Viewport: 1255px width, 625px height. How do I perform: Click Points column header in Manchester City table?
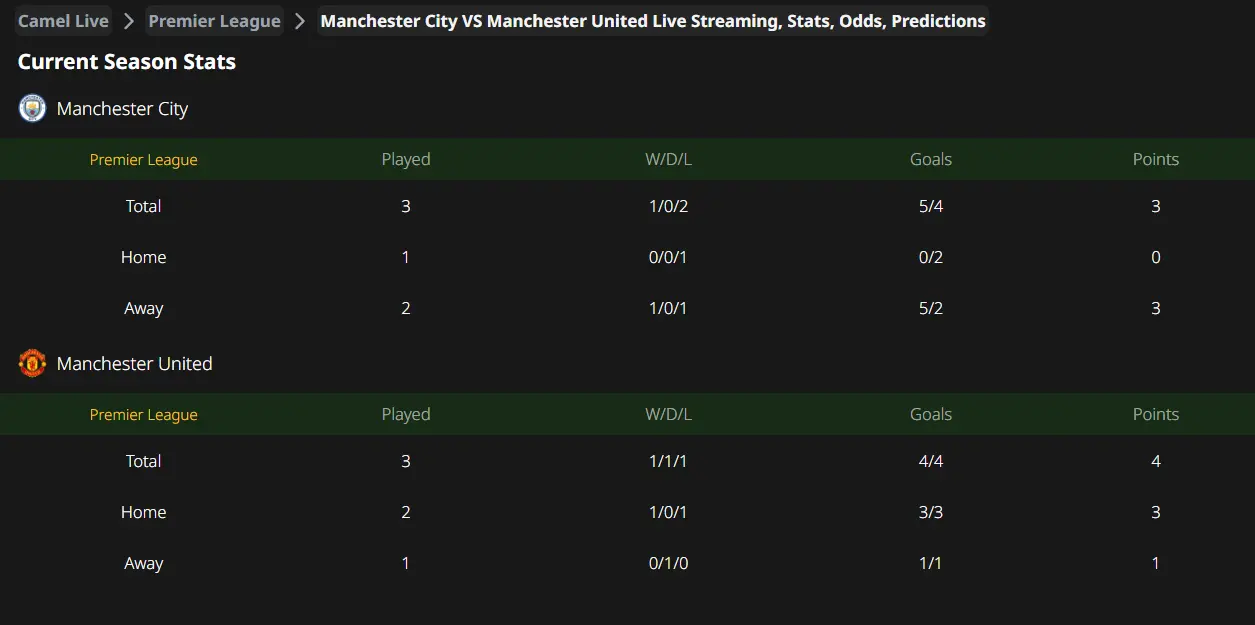coord(1156,160)
